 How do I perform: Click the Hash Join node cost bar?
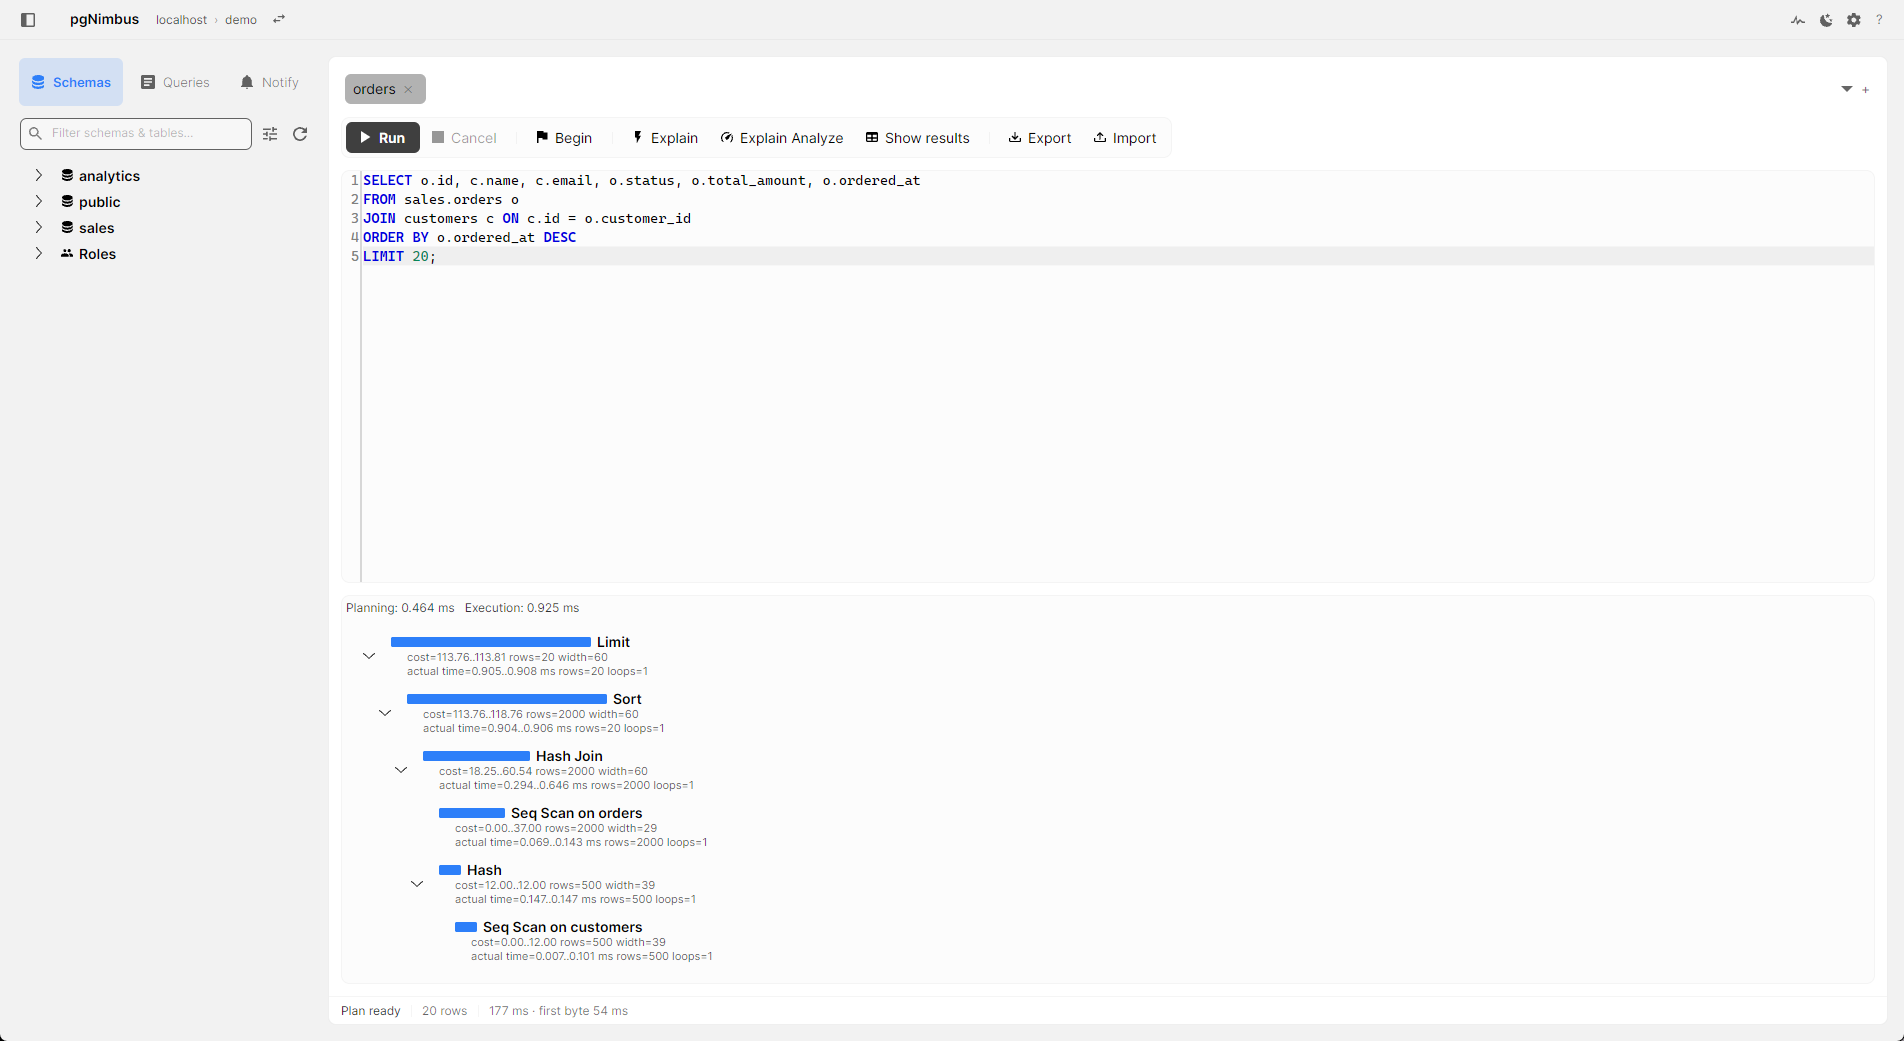[x=476, y=756]
